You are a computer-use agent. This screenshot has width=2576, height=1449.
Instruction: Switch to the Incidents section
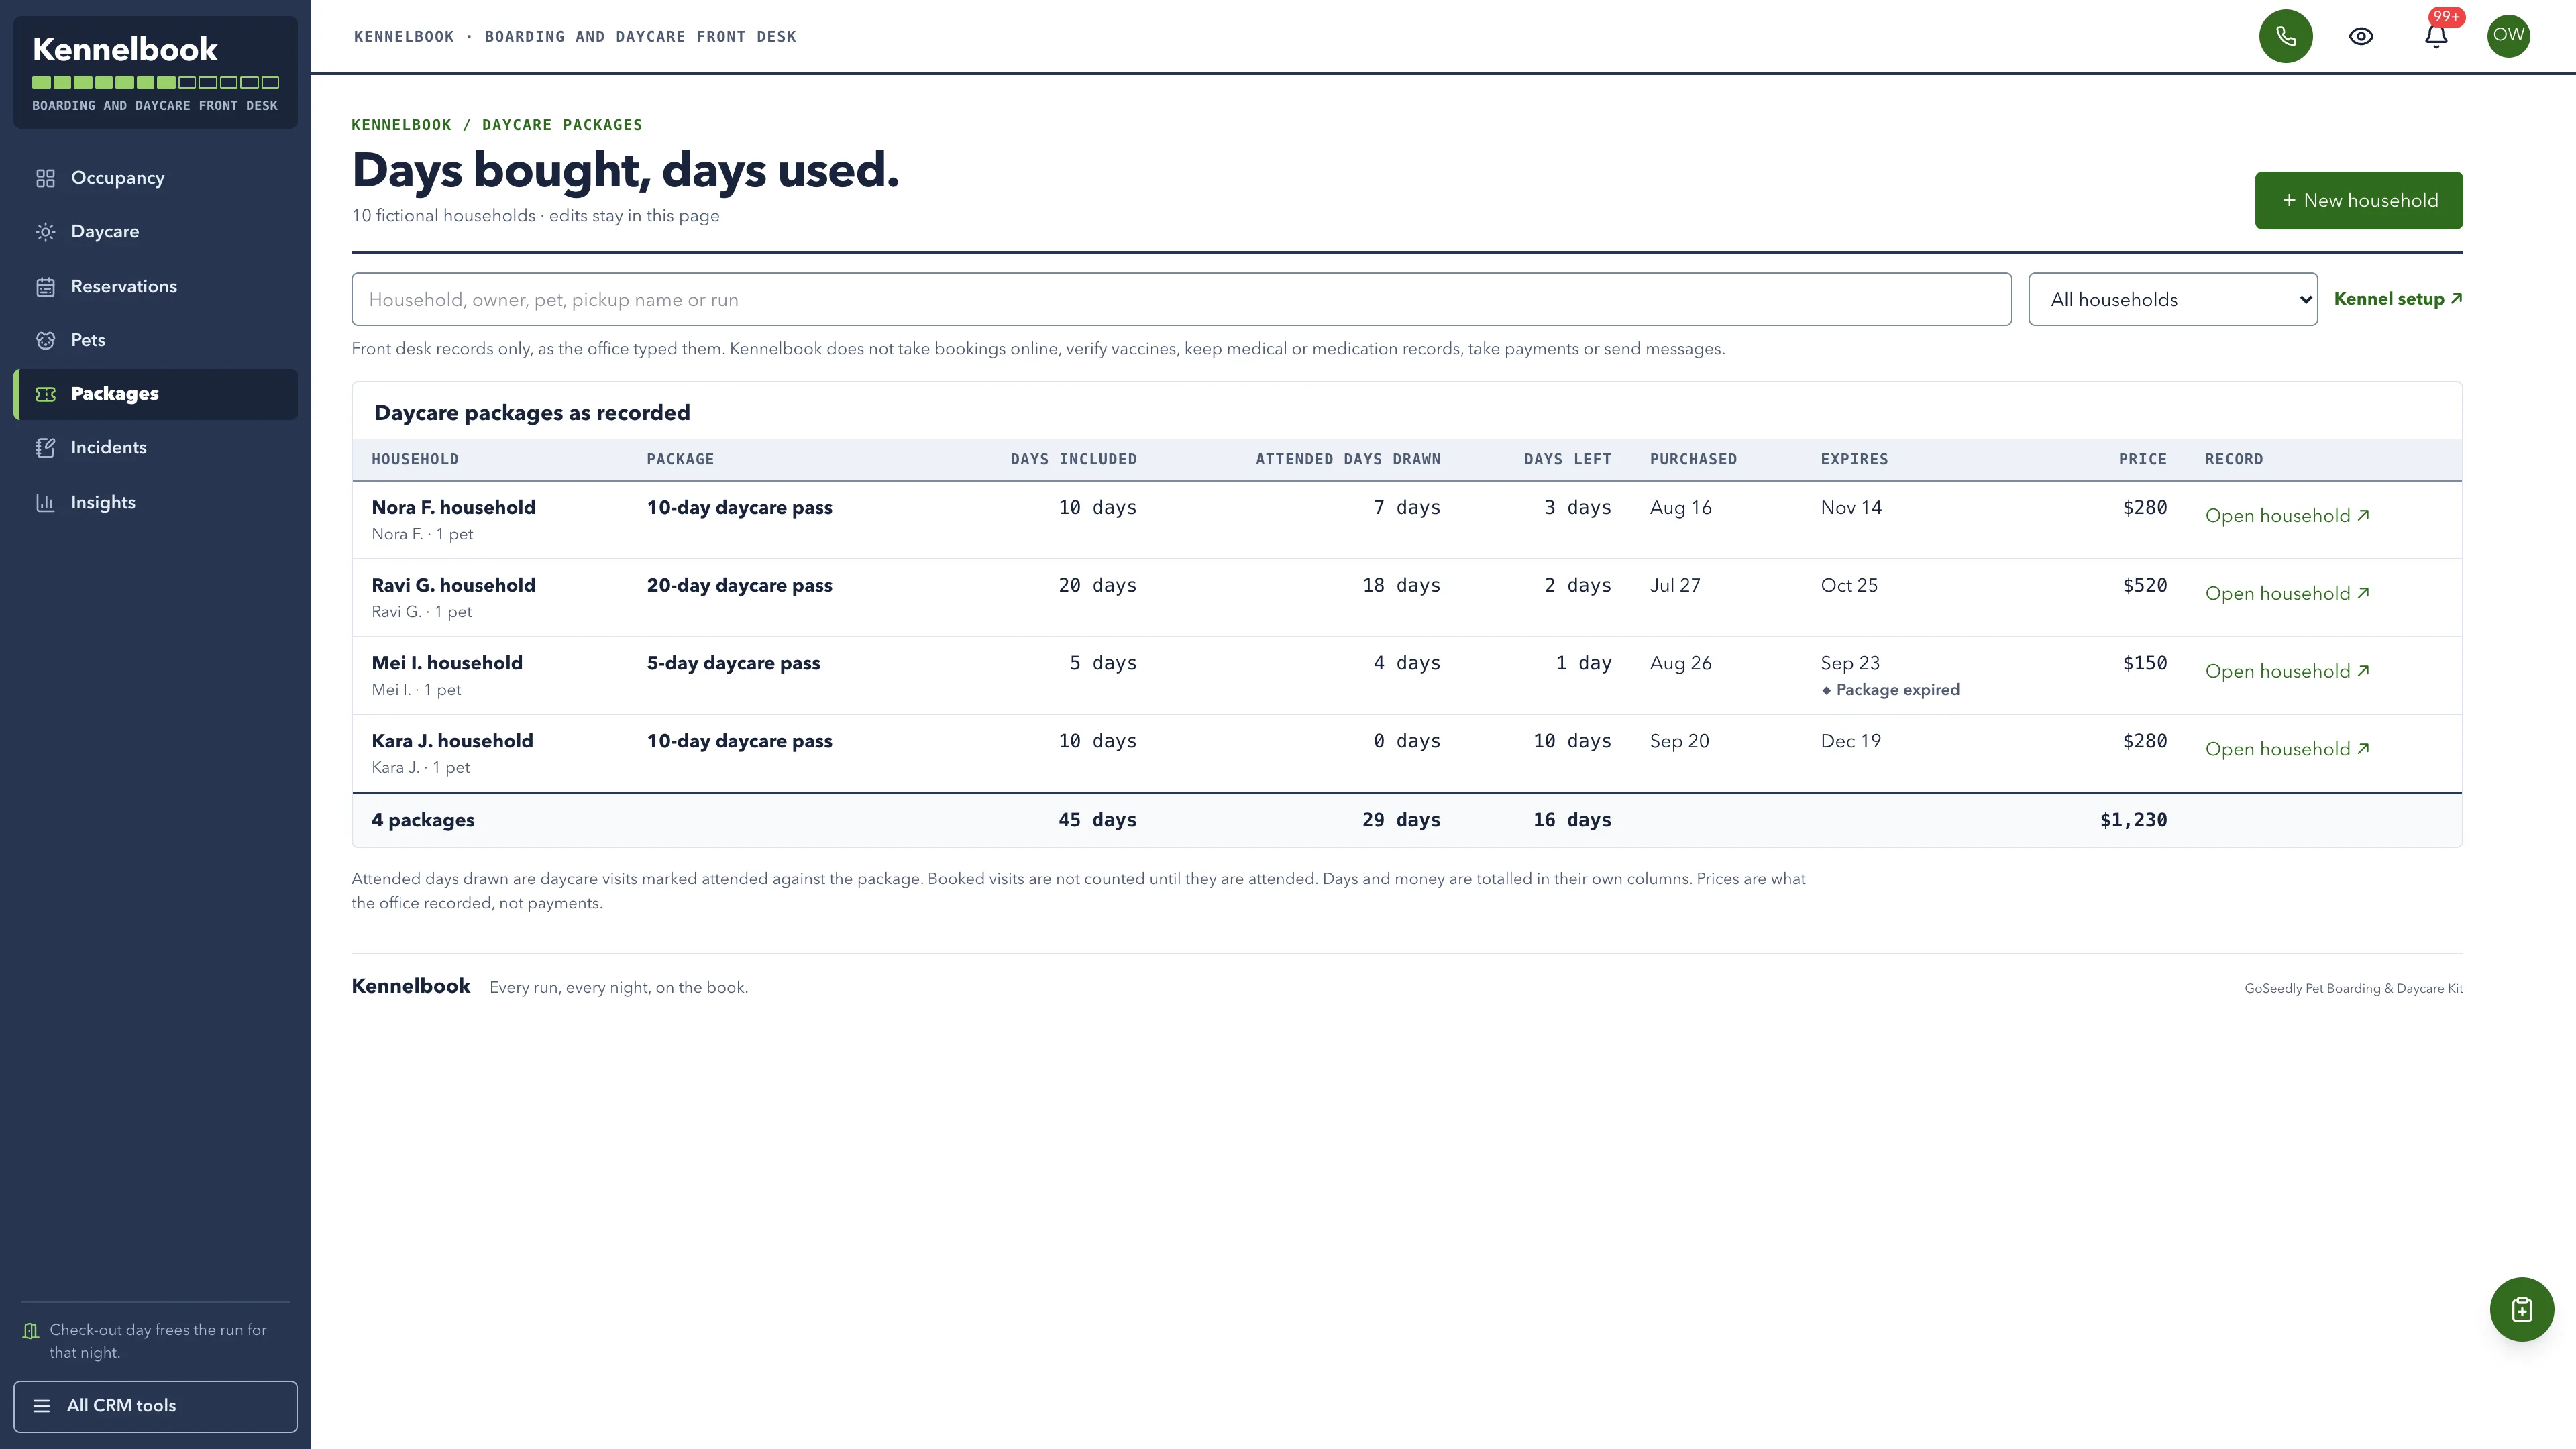pyautogui.click(x=155, y=448)
